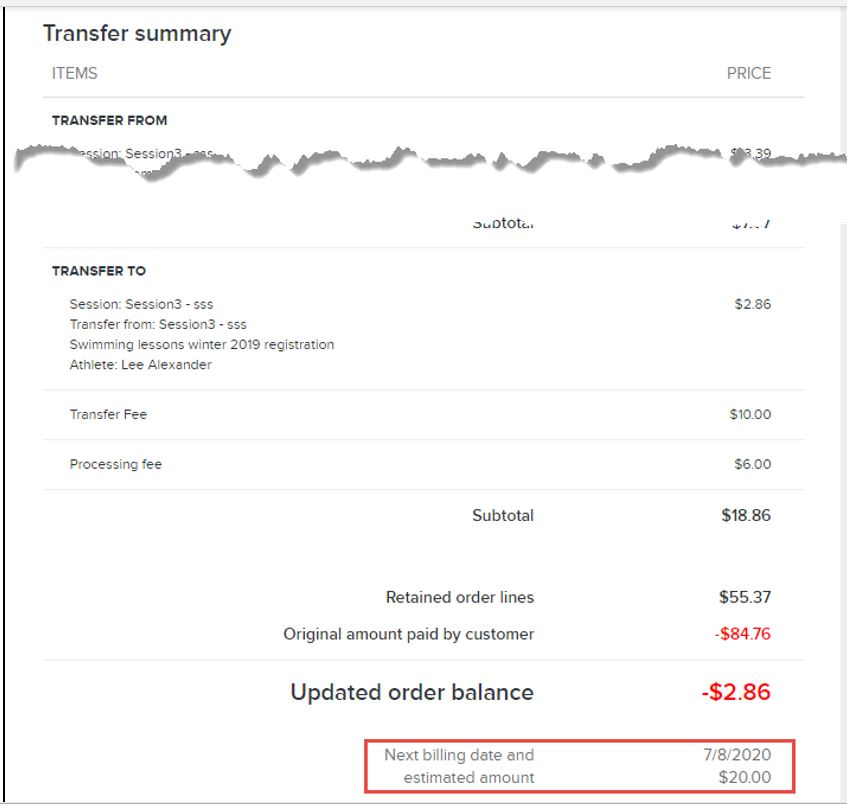This screenshot has height=811, width=847.
Task: Click Swimming lessons winter 2019 registration text
Action: pos(202,344)
